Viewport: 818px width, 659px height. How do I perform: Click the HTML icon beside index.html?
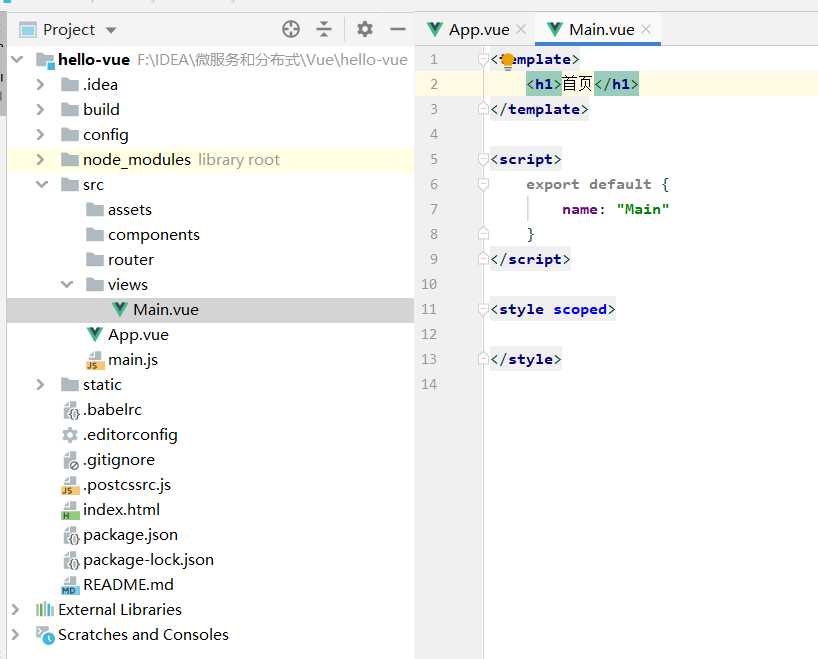pos(70,510)
